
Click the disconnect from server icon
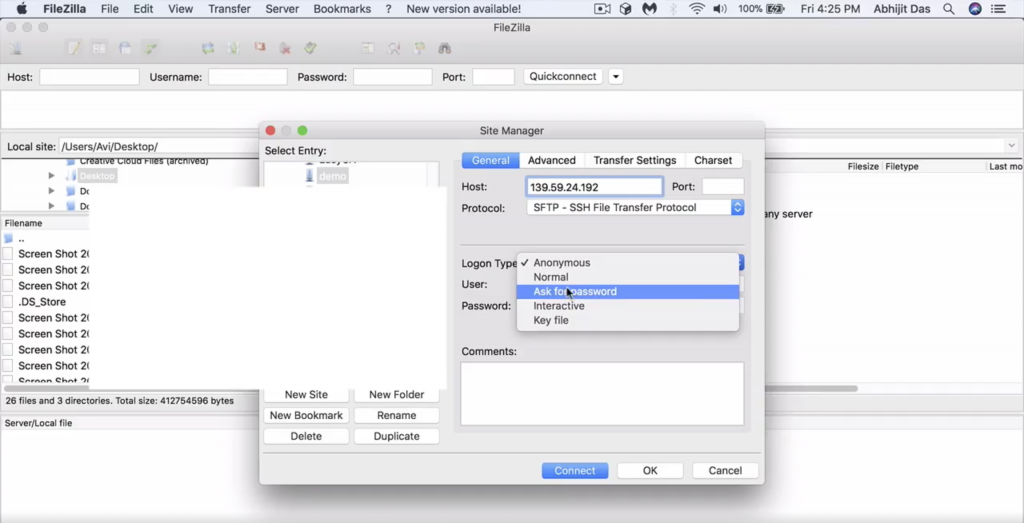click(285, 48)
